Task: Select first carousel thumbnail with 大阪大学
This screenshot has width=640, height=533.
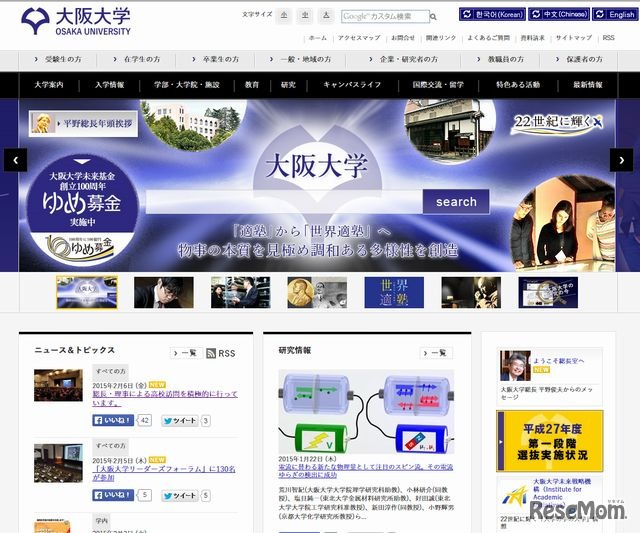Action: point(87,292)
